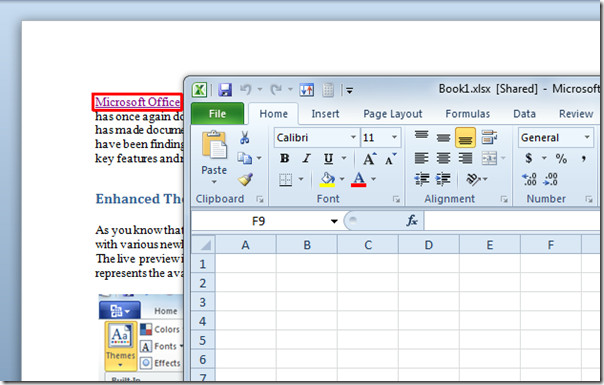Toggle Middle Align in Alignment group
This screenshot has width=604, height=385.
(443, 138)
